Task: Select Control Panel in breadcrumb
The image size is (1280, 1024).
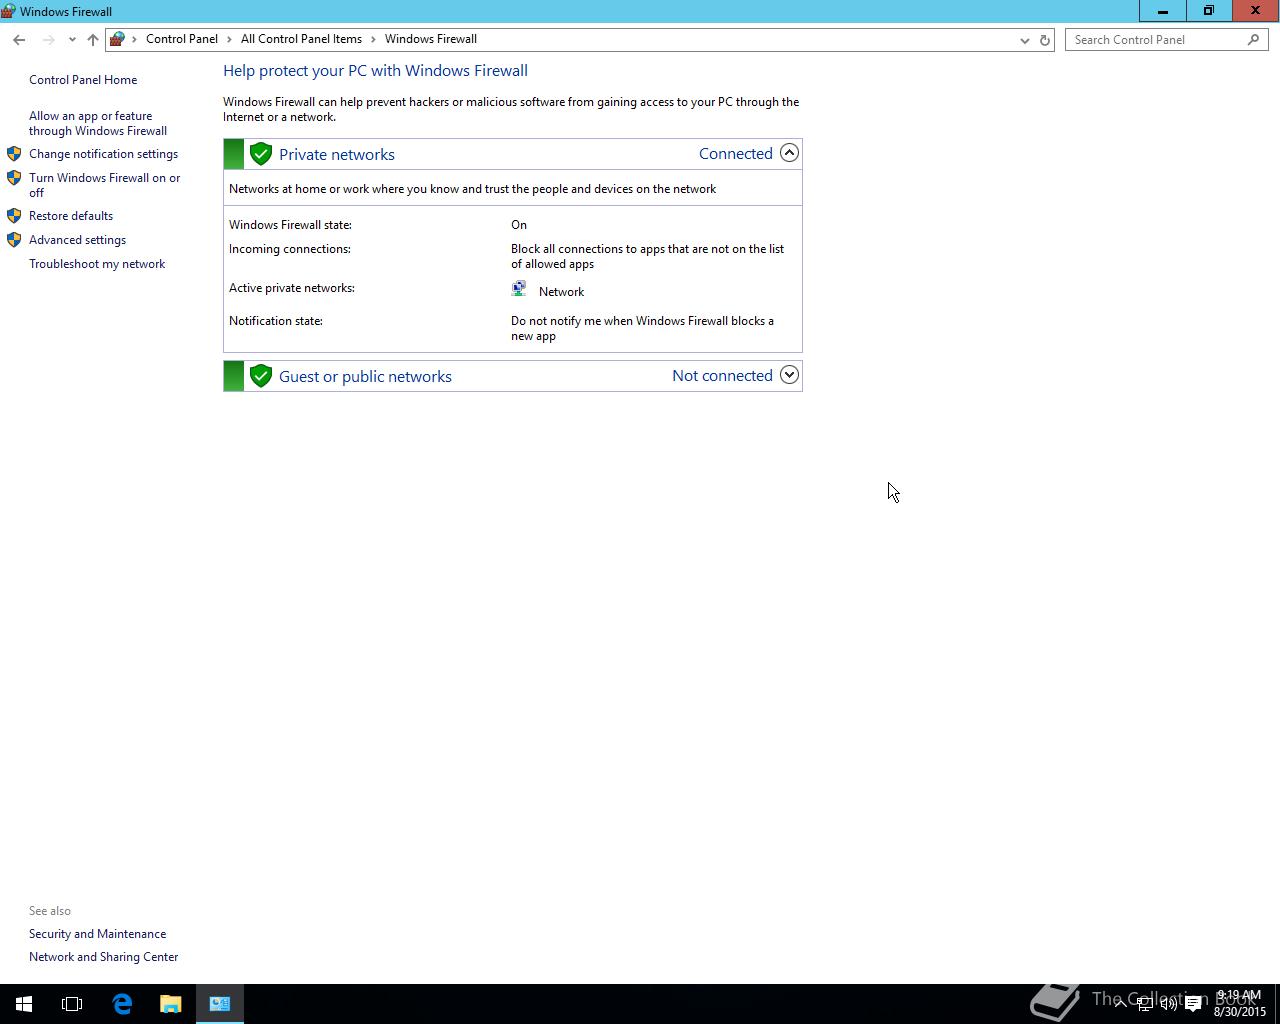Action: point(182,39)
